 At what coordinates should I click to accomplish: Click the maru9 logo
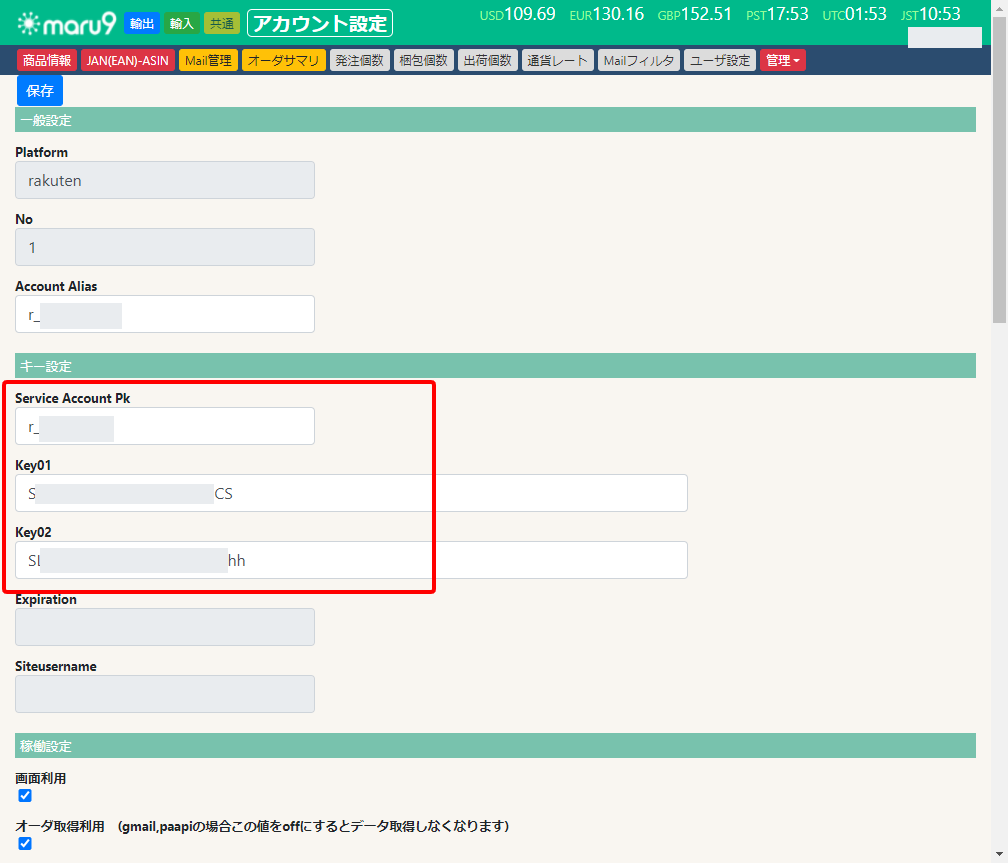point(67,24)
